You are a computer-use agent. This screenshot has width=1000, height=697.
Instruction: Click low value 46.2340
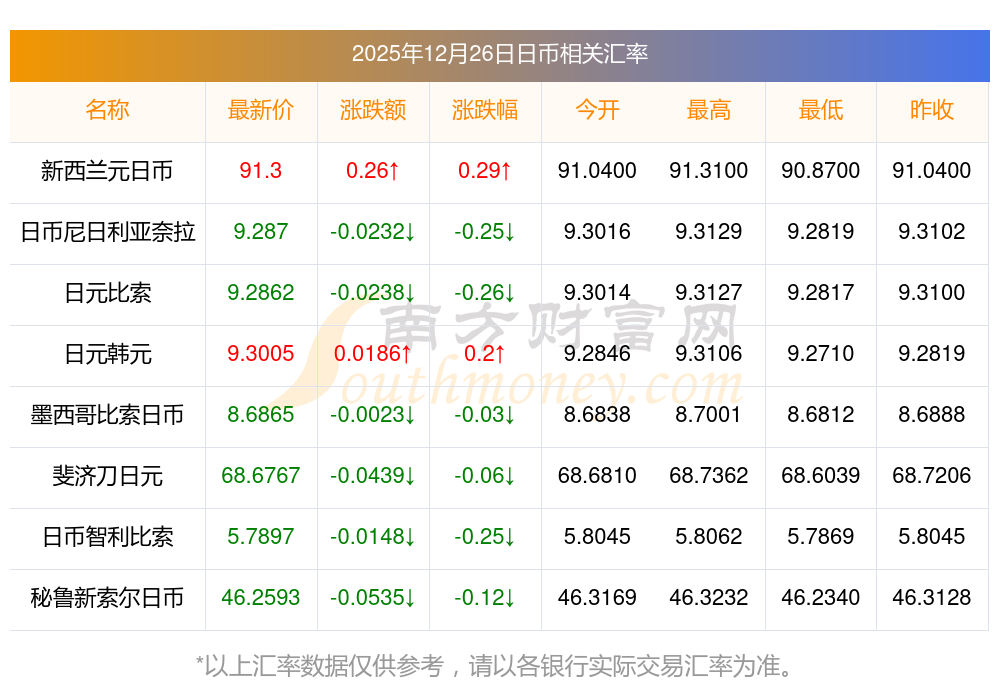820,598
